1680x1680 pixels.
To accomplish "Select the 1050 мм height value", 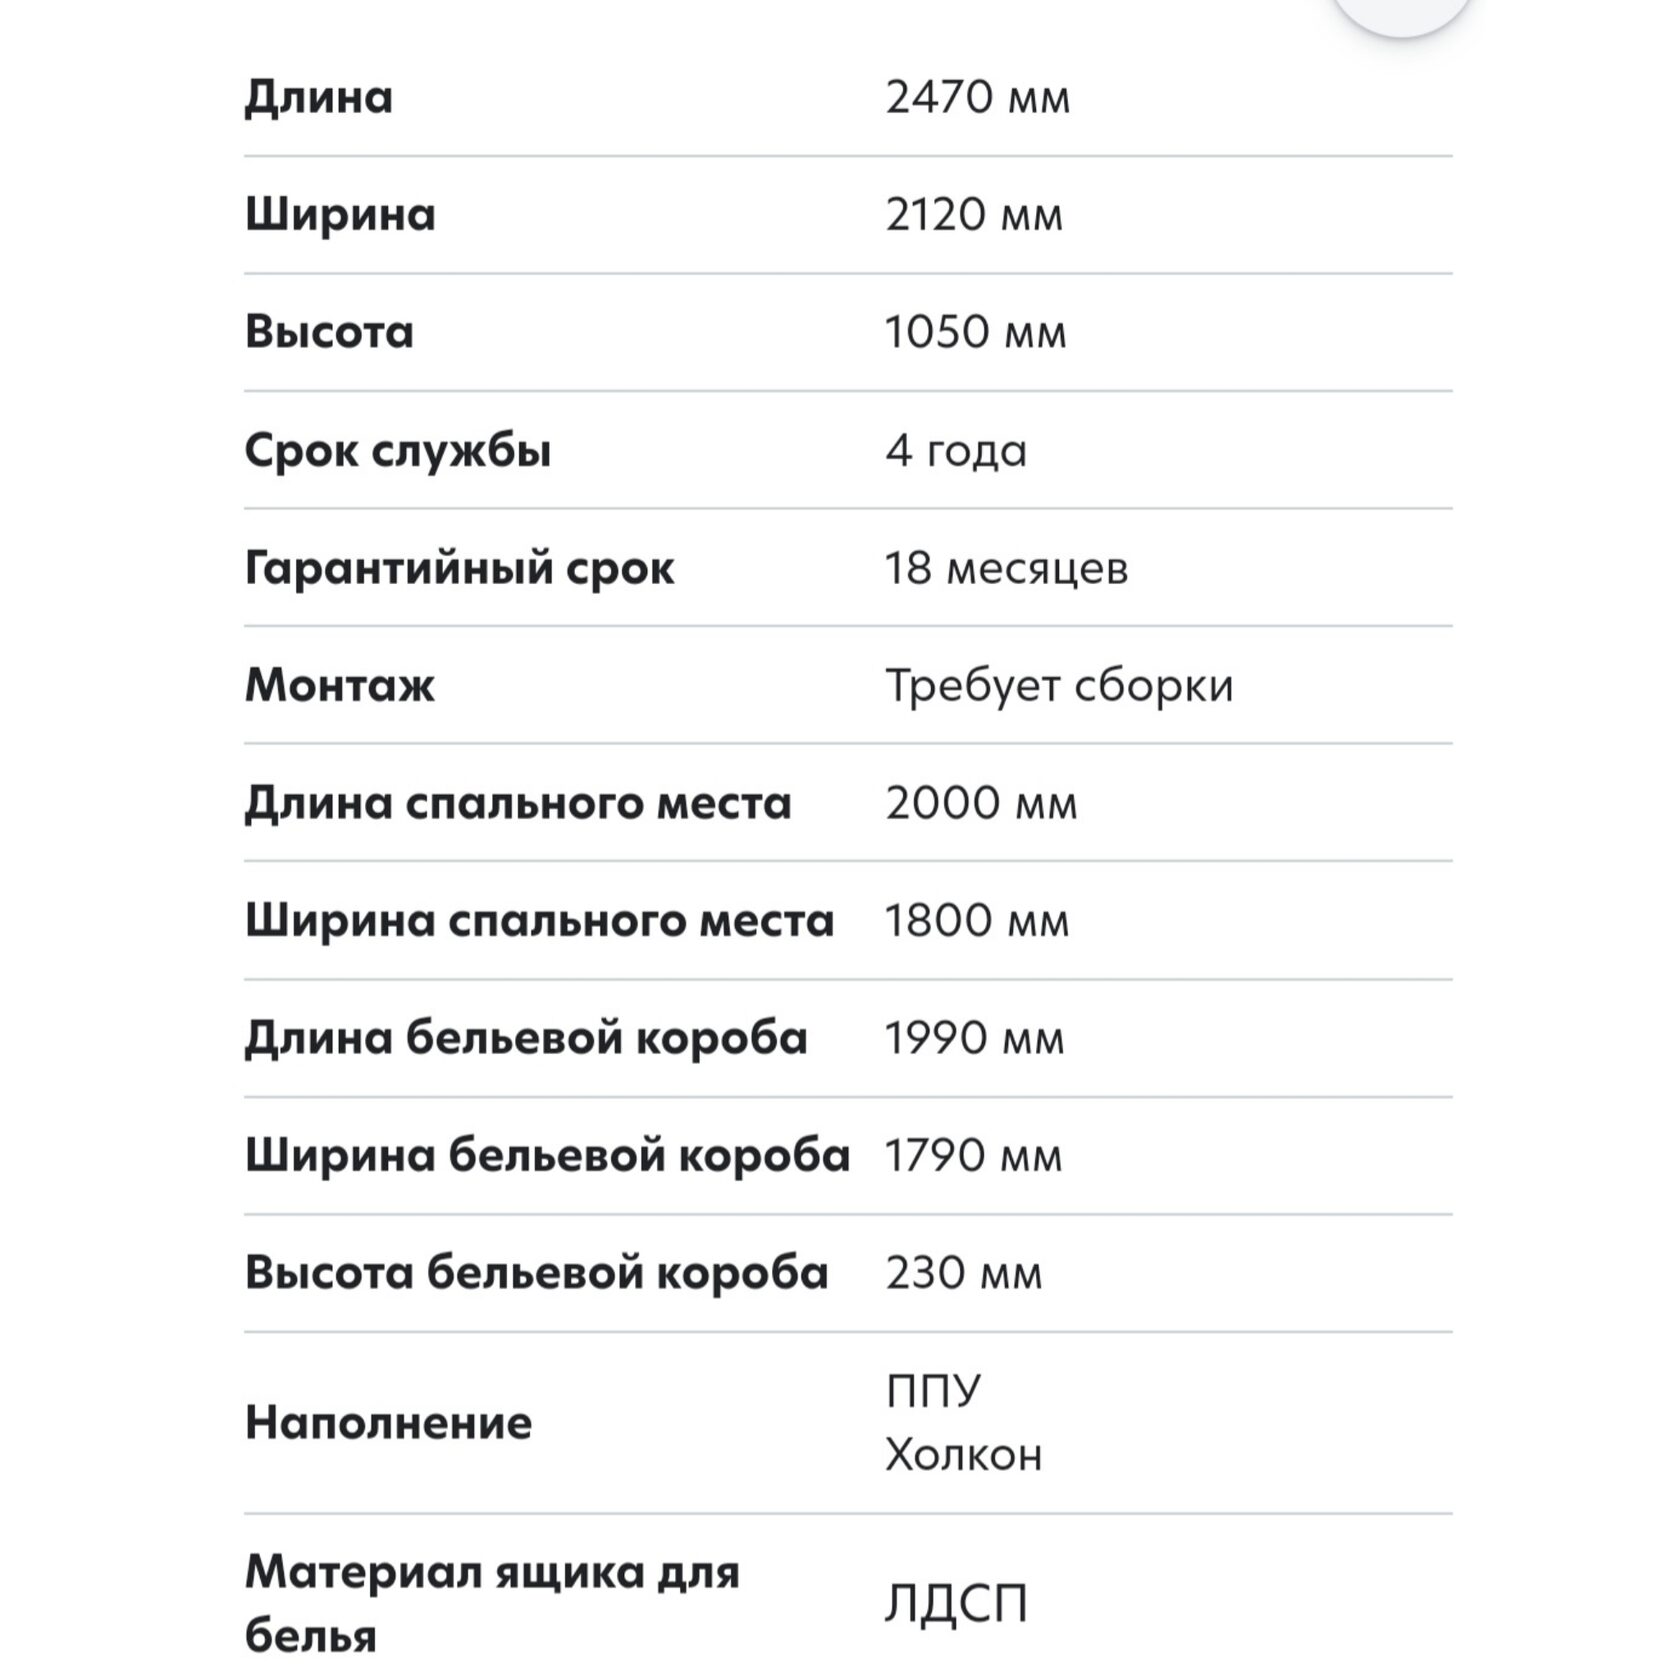I will point(975,332).
